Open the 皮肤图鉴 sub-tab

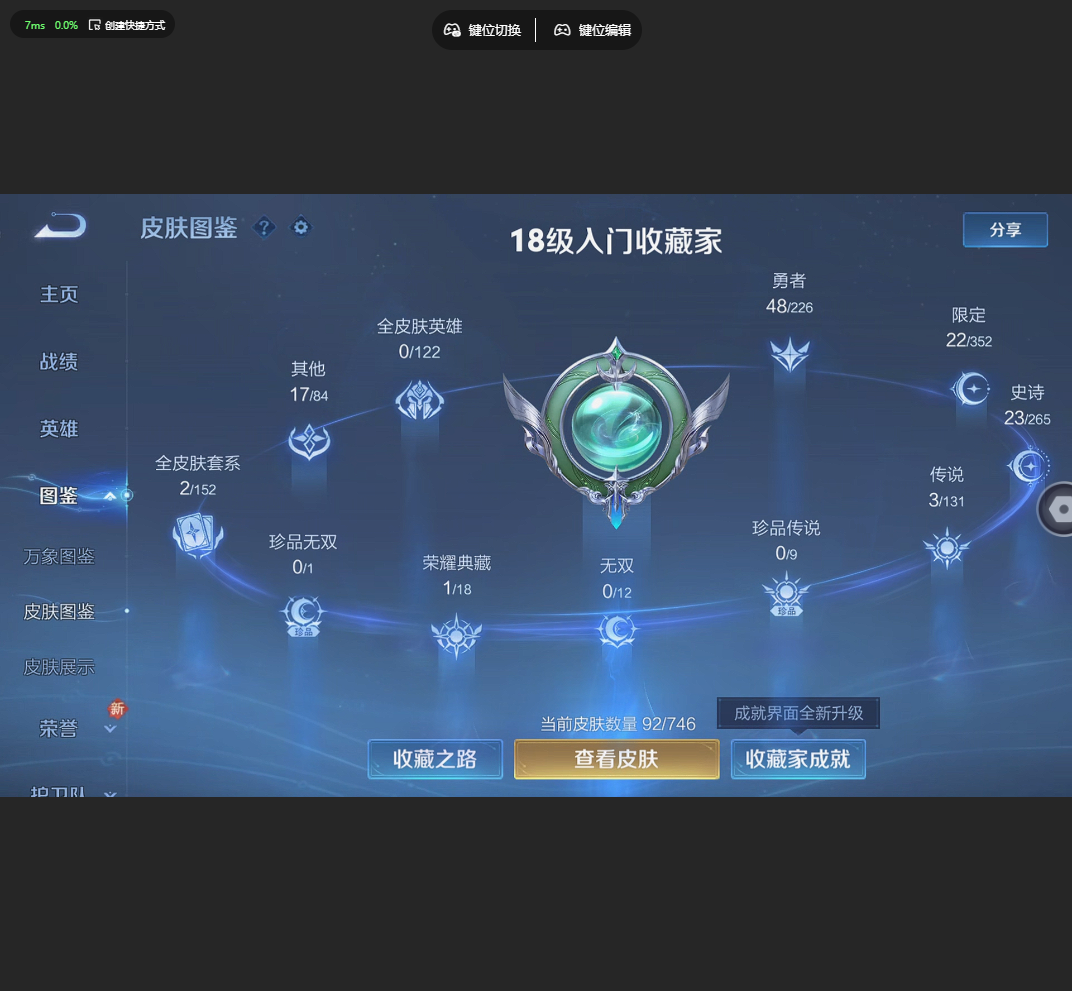tap(59, 611)
